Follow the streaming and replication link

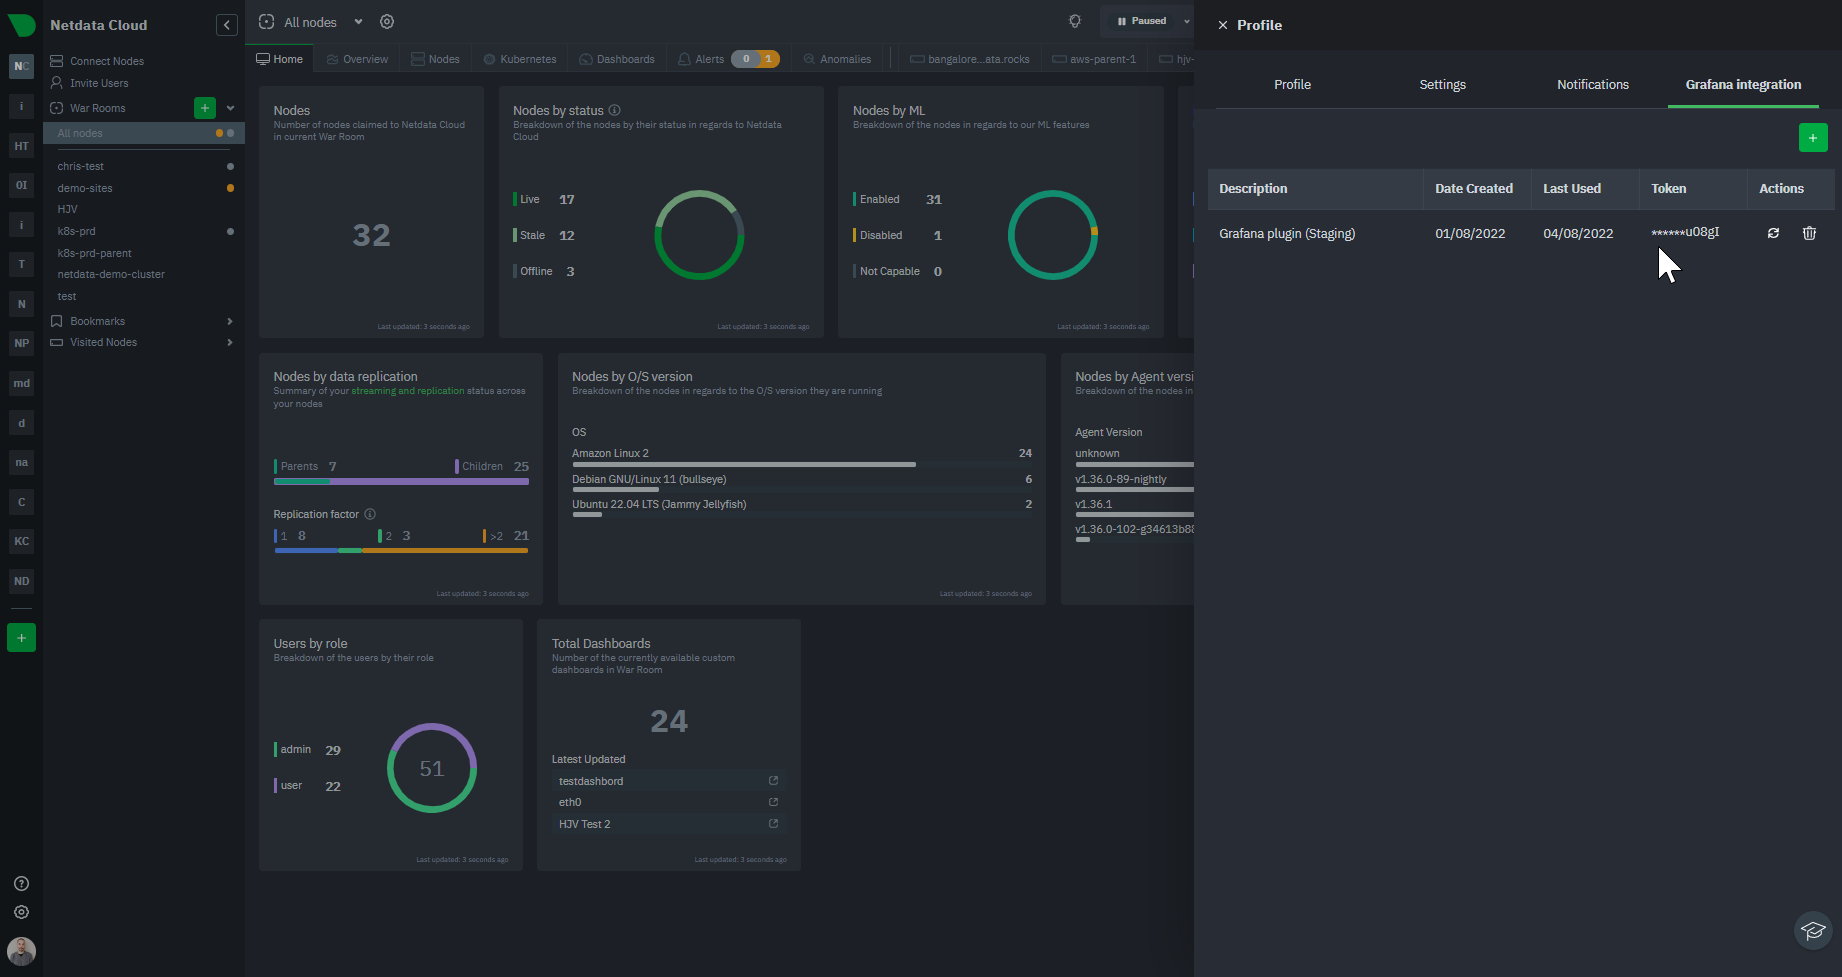(408, 391)
